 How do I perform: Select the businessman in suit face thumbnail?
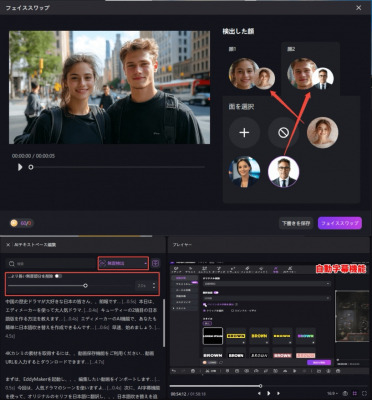[283, 172]
